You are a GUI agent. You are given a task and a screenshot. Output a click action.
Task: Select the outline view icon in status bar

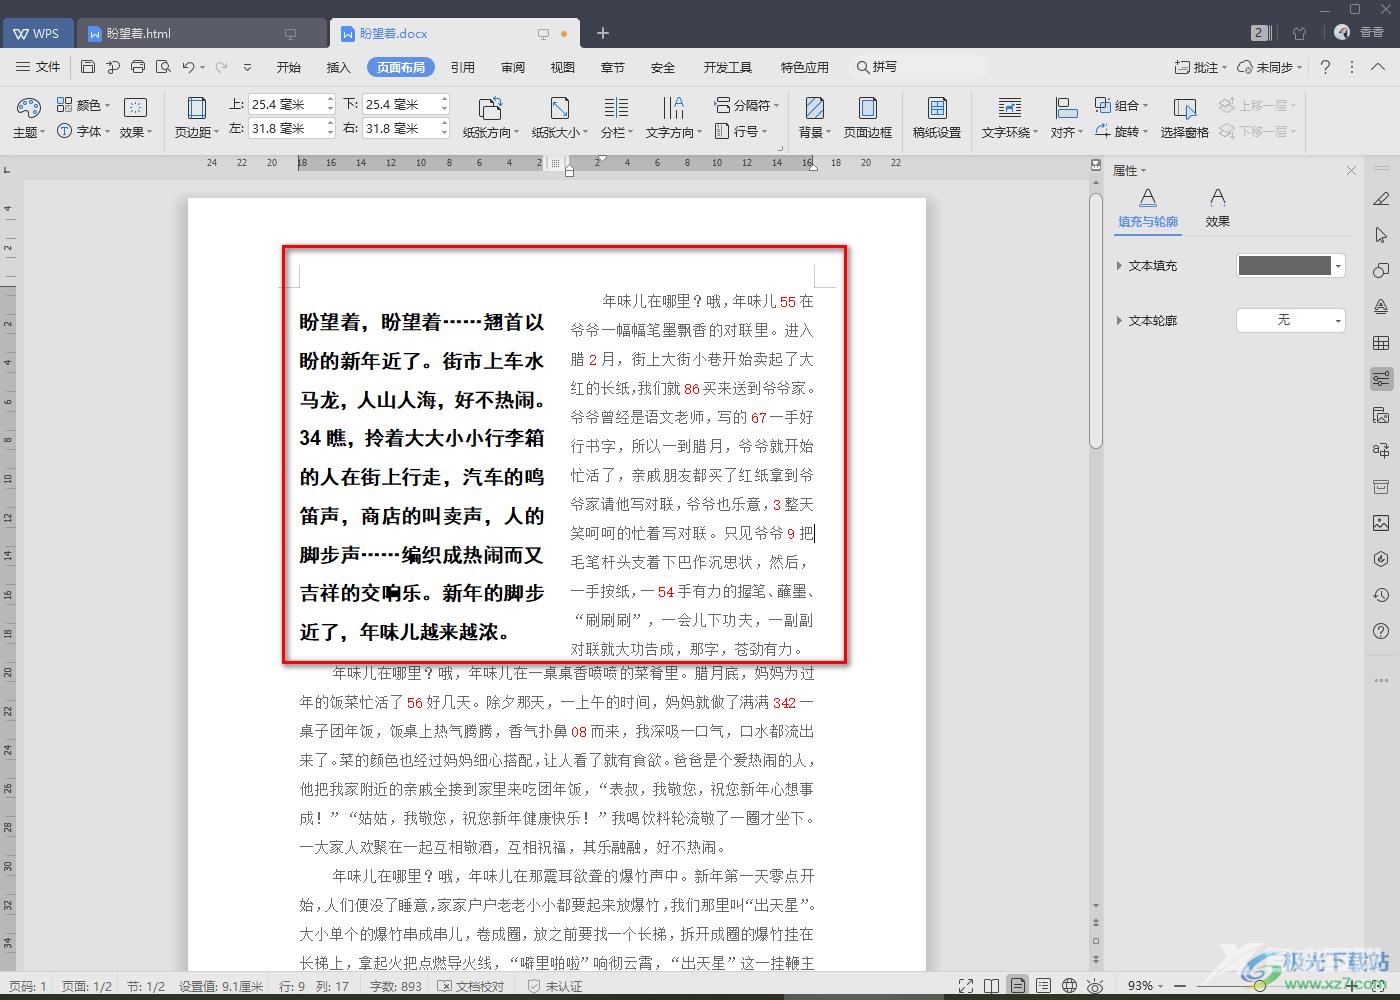[x=1043, y=986]
